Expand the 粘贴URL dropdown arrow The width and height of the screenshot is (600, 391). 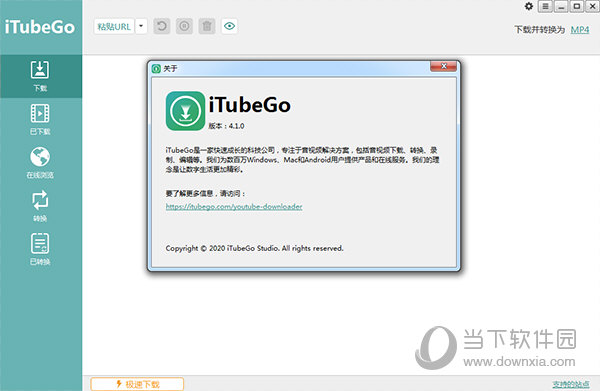click(141, 26)
